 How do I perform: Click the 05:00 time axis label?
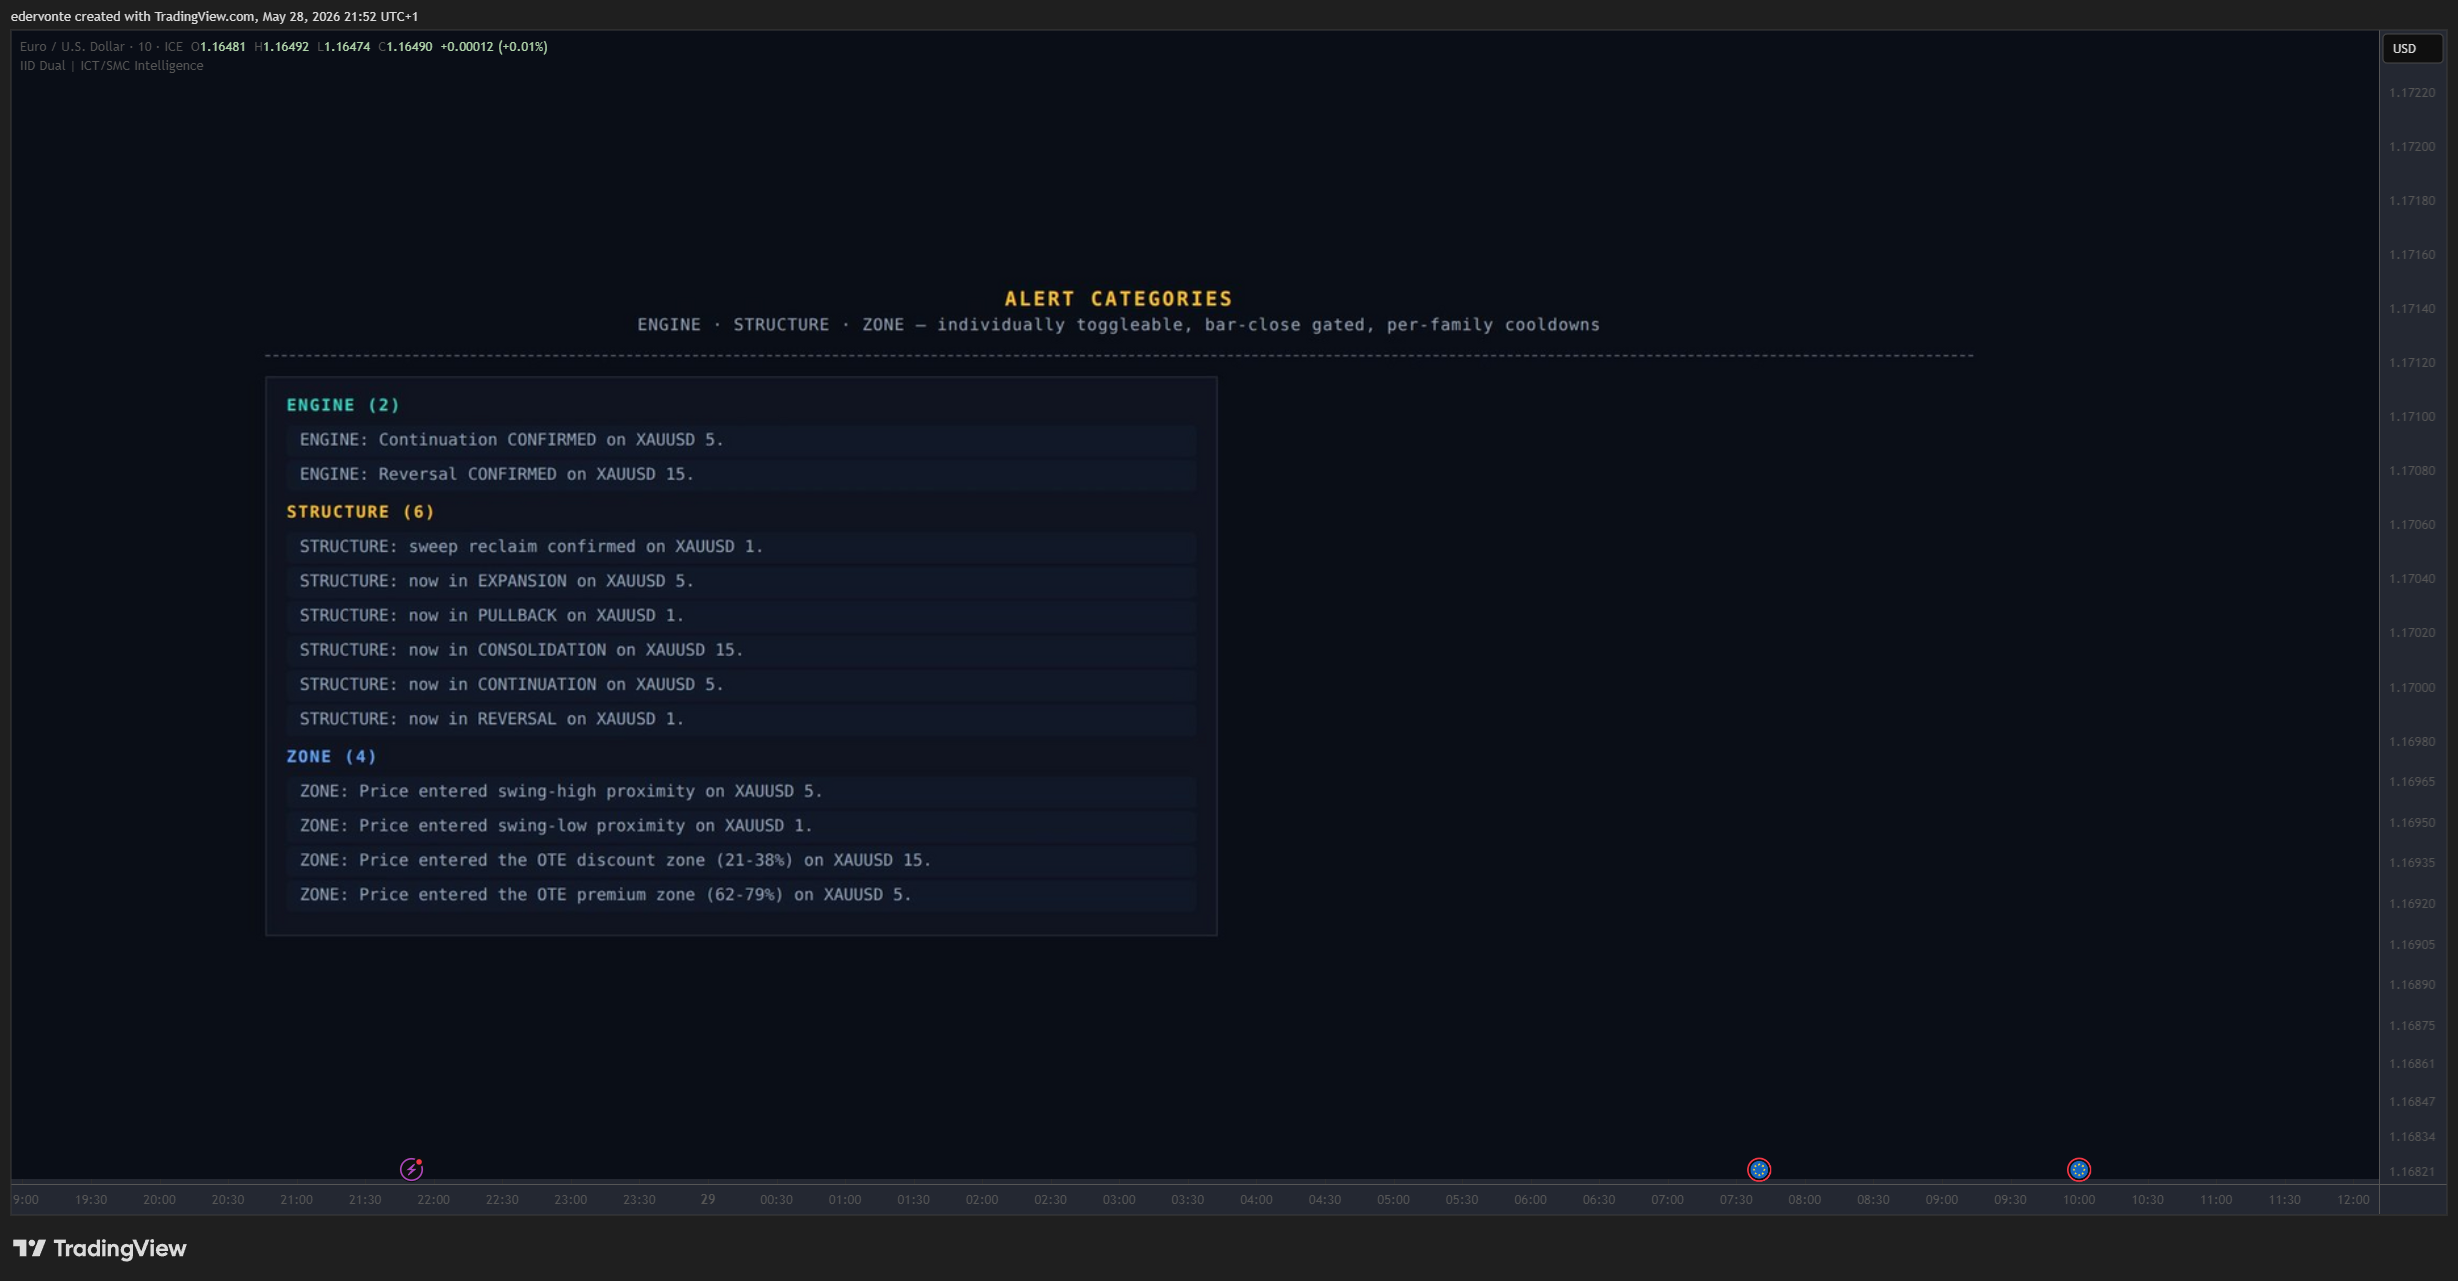pyautogui.click(x=1393, y=1200)
